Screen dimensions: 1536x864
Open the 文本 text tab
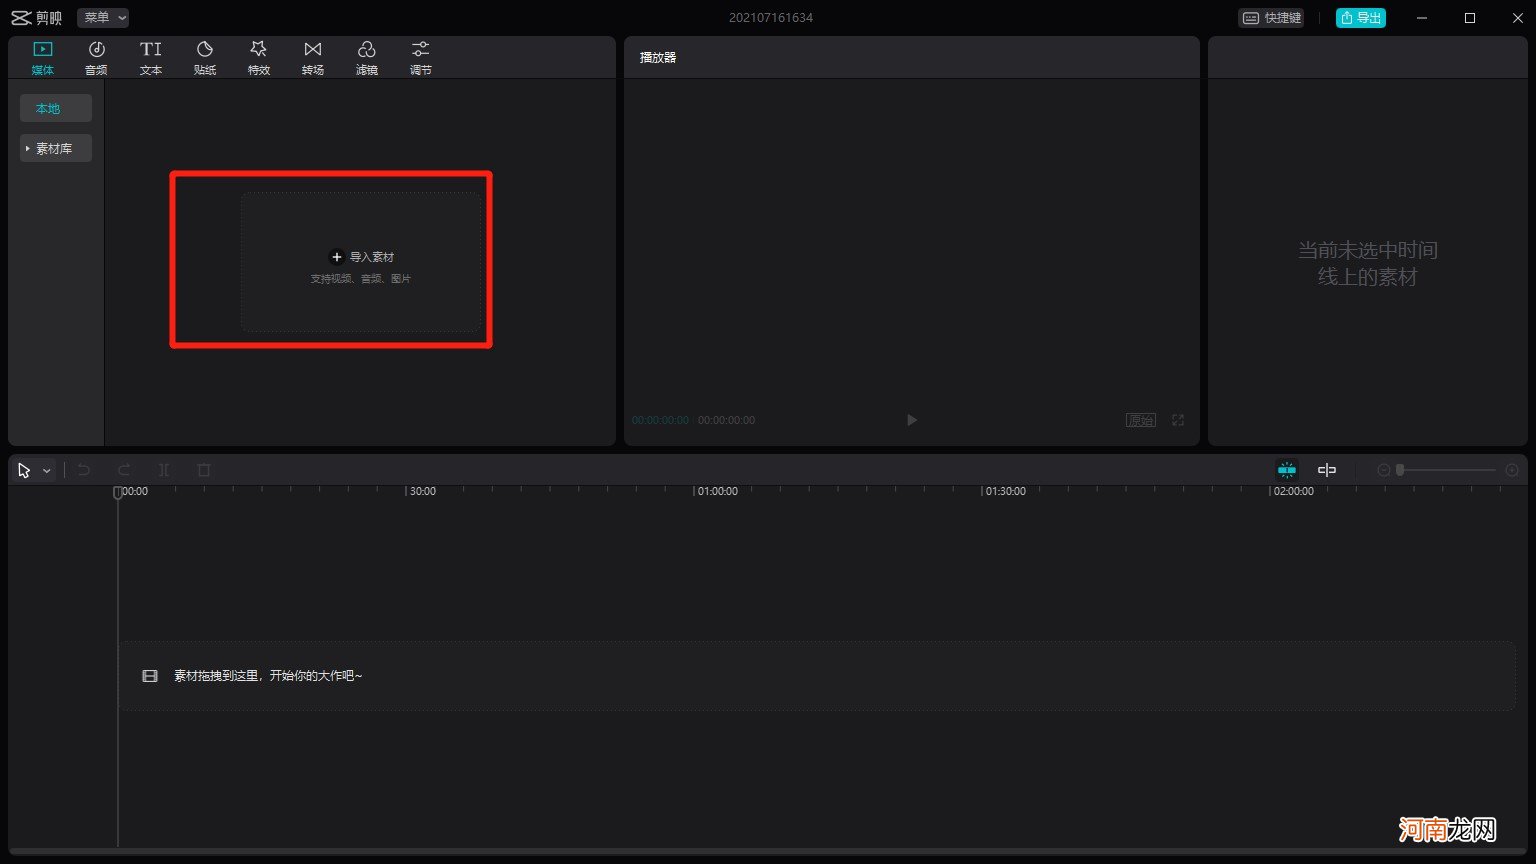(x=151, y=58)
